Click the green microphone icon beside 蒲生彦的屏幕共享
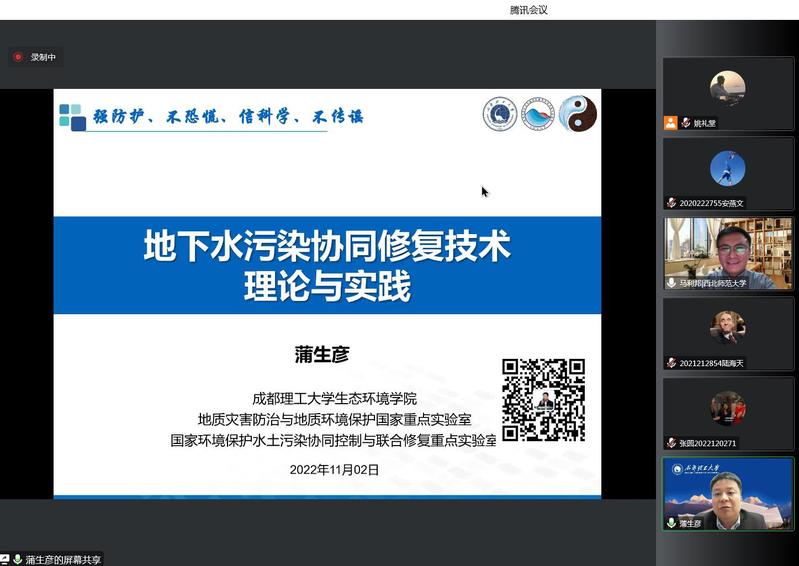 [18, 559]
